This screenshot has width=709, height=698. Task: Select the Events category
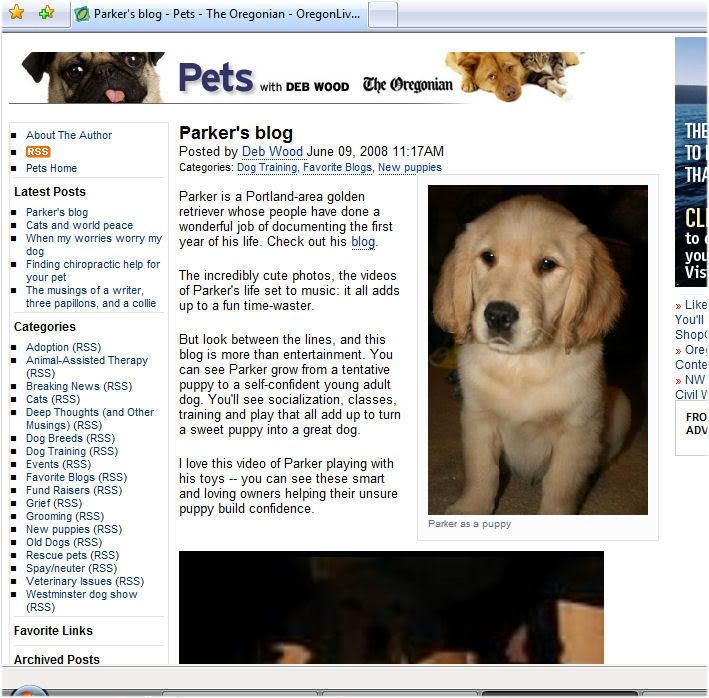[x=42, y=464]
